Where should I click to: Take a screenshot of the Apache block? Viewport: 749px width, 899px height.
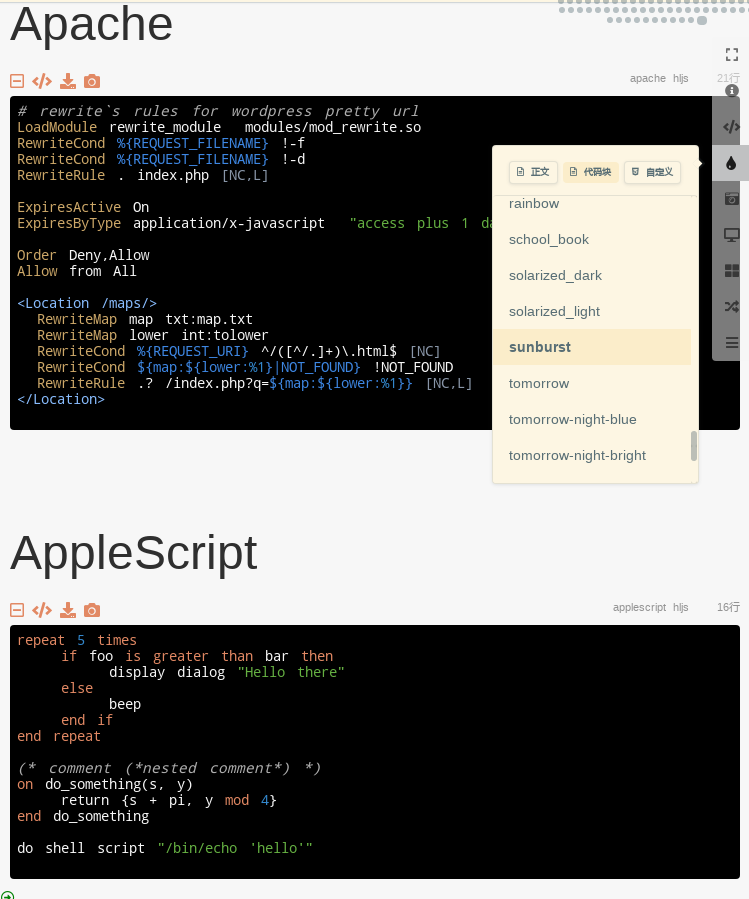[92, 81]
